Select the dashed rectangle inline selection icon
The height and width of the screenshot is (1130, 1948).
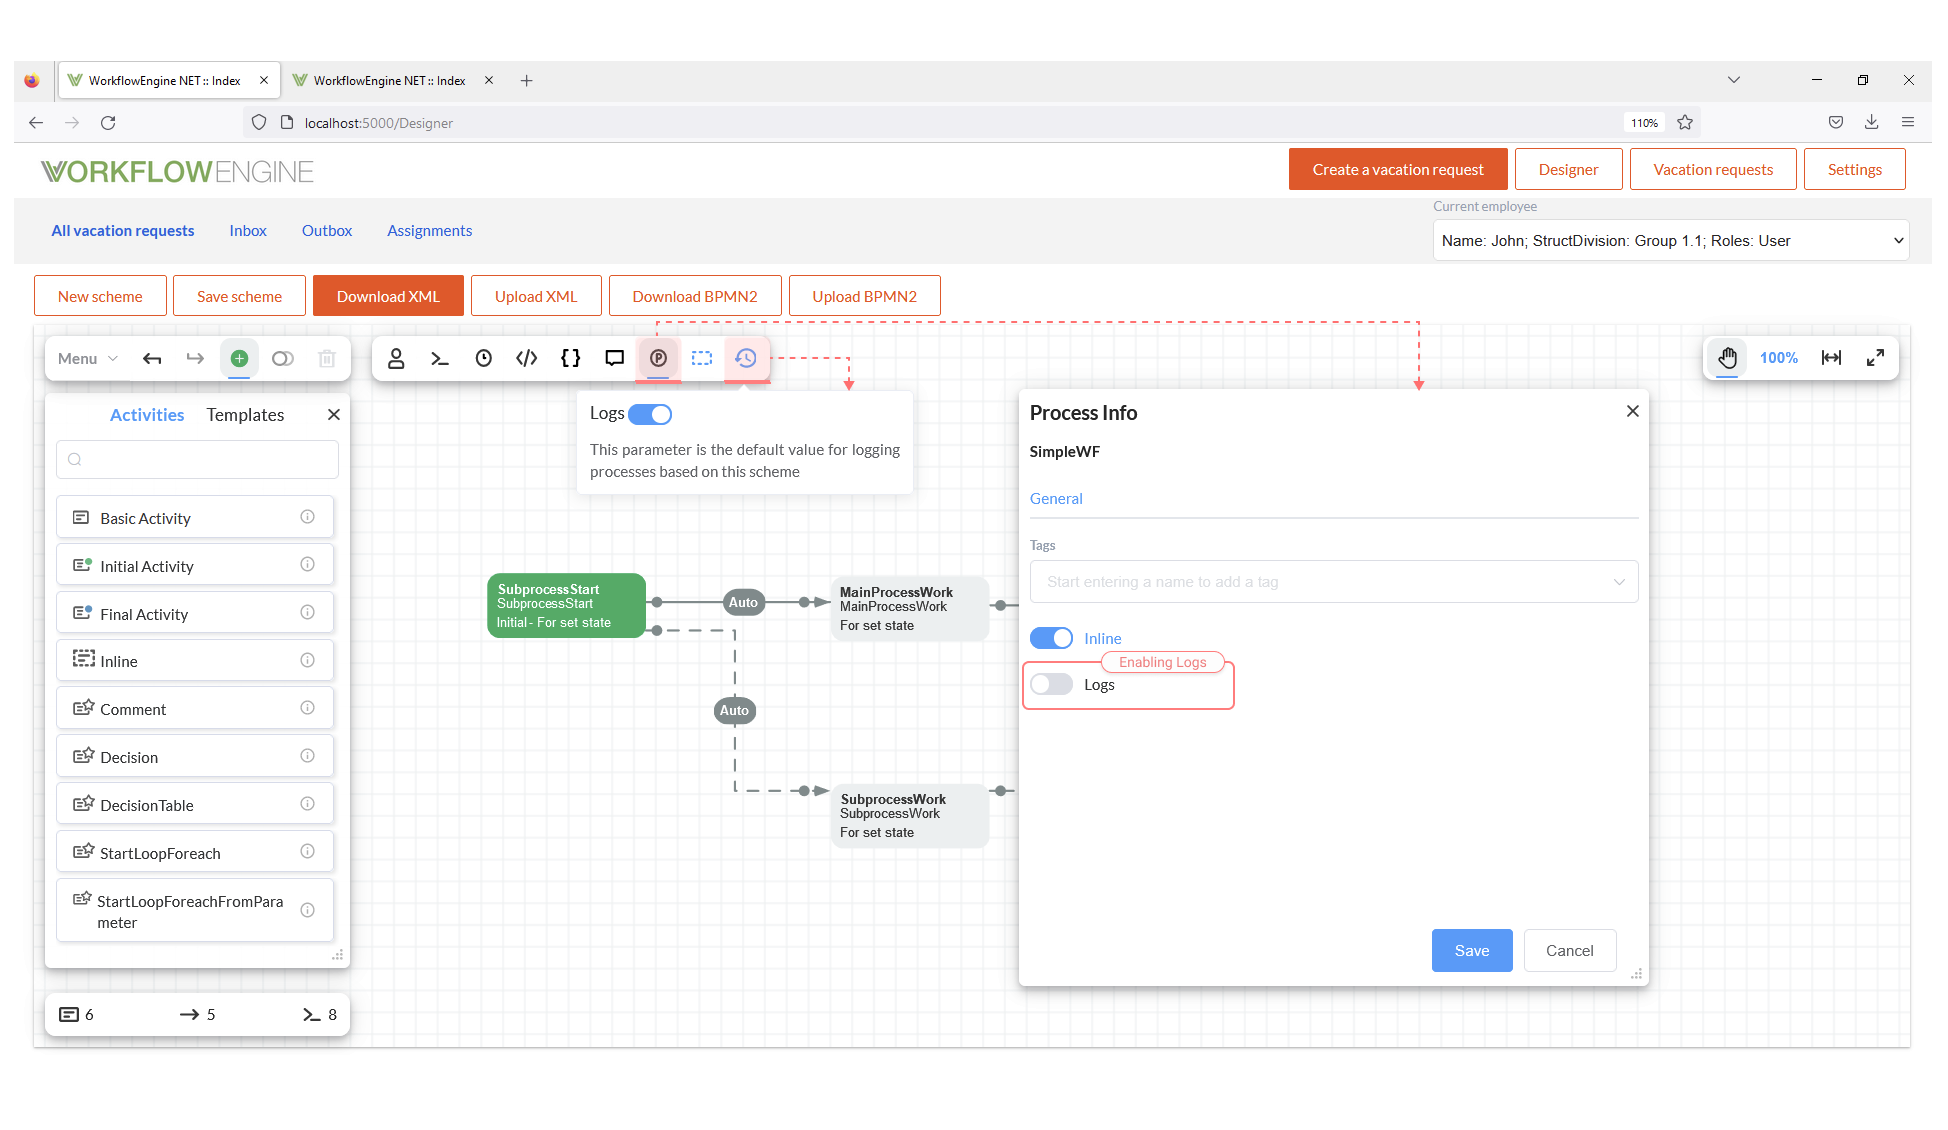[702, 359]
